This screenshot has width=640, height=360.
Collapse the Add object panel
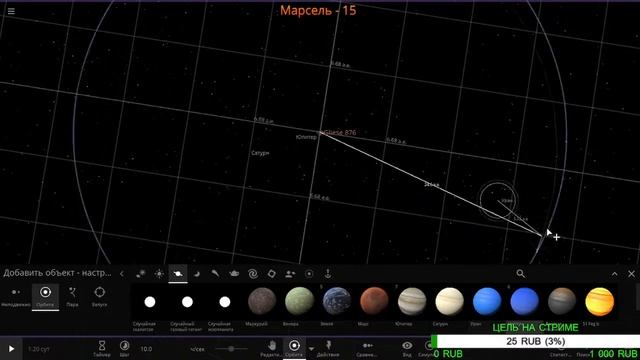pyautogui.click(x=615, y=274)
